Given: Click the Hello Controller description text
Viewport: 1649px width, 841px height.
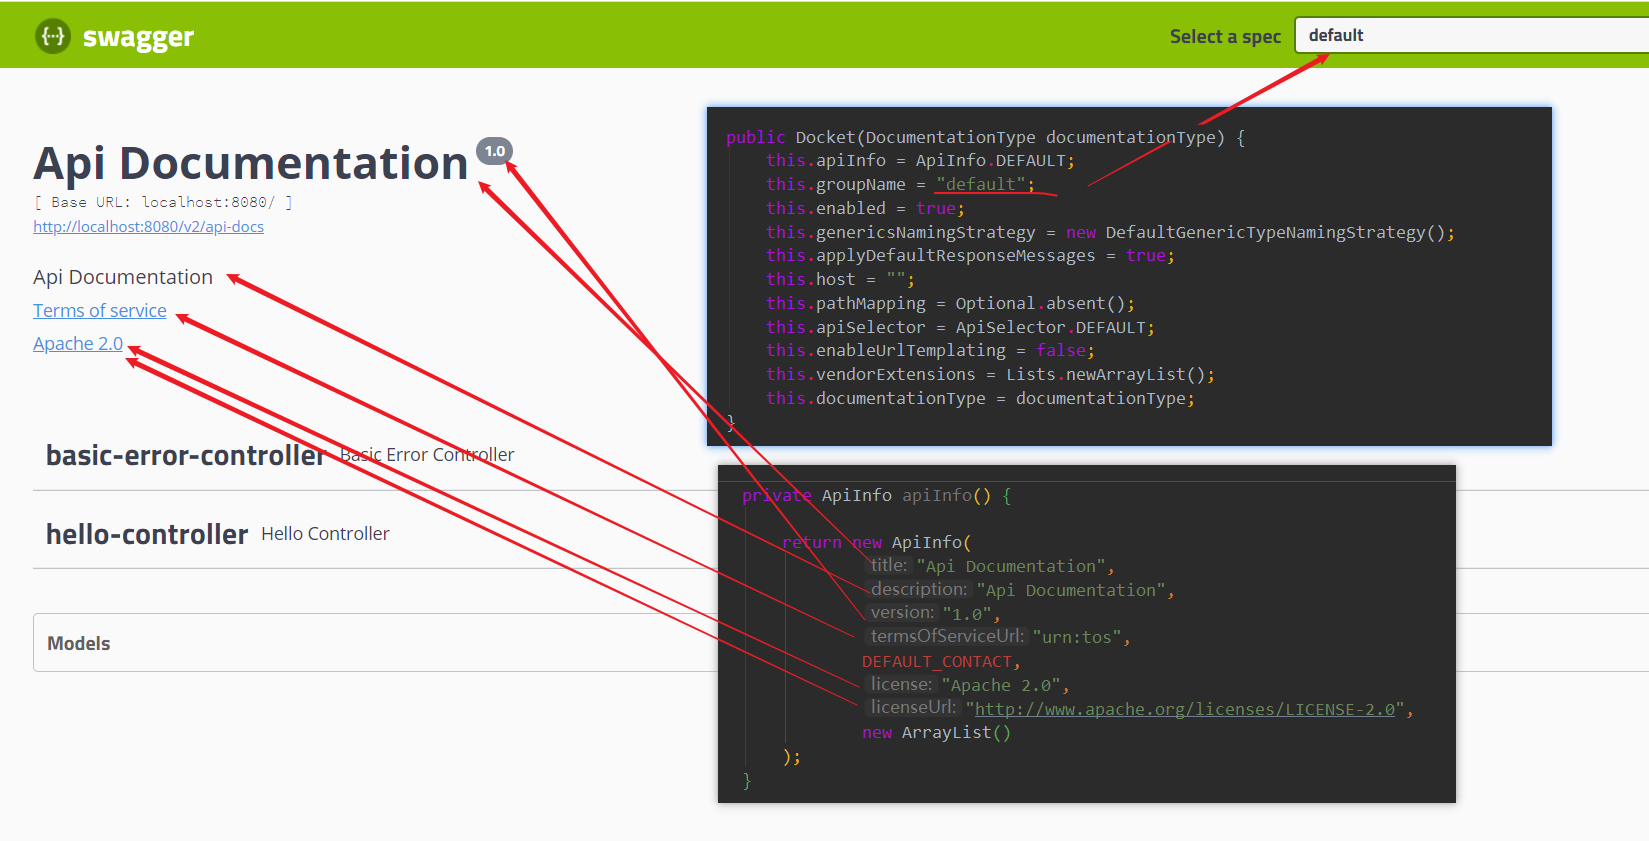Looking at the screenshot, I should (325, 534).
